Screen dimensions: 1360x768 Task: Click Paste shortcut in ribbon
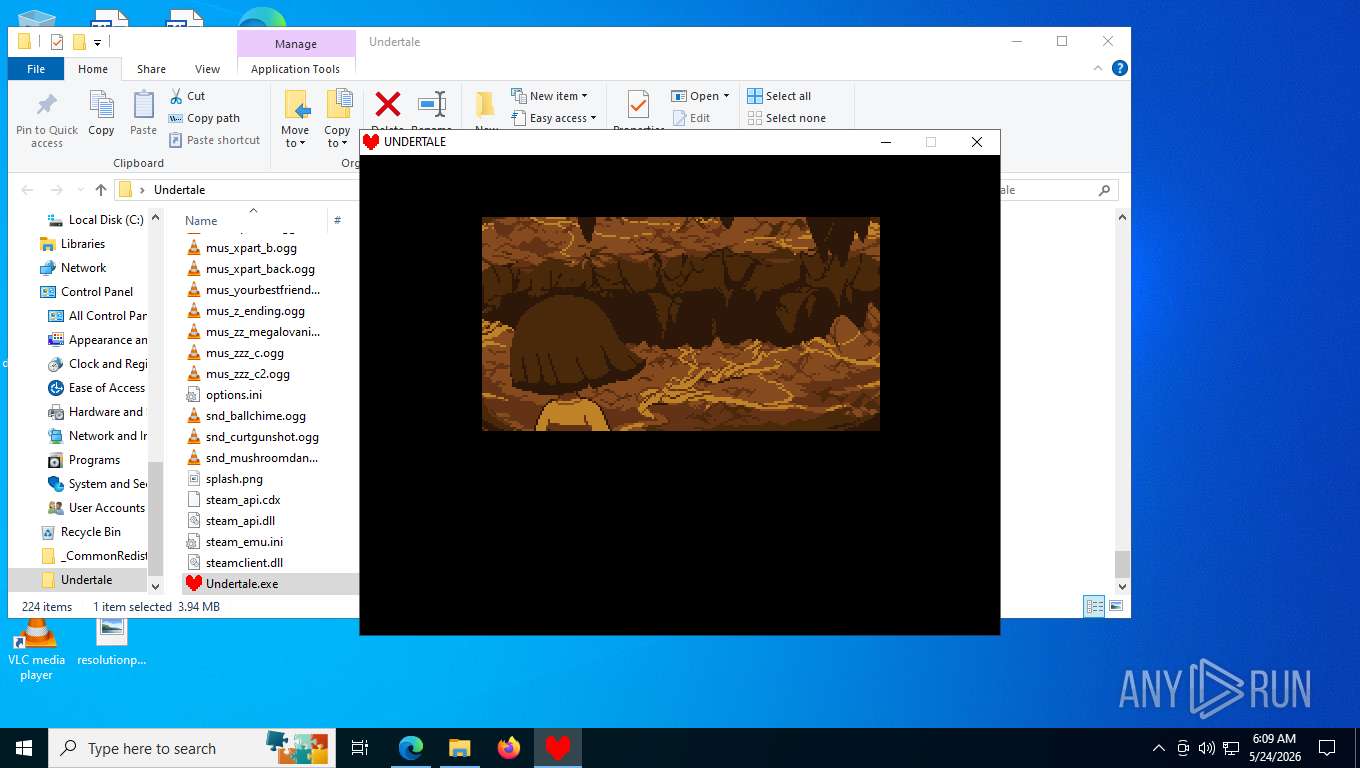(x=214, y=140)
